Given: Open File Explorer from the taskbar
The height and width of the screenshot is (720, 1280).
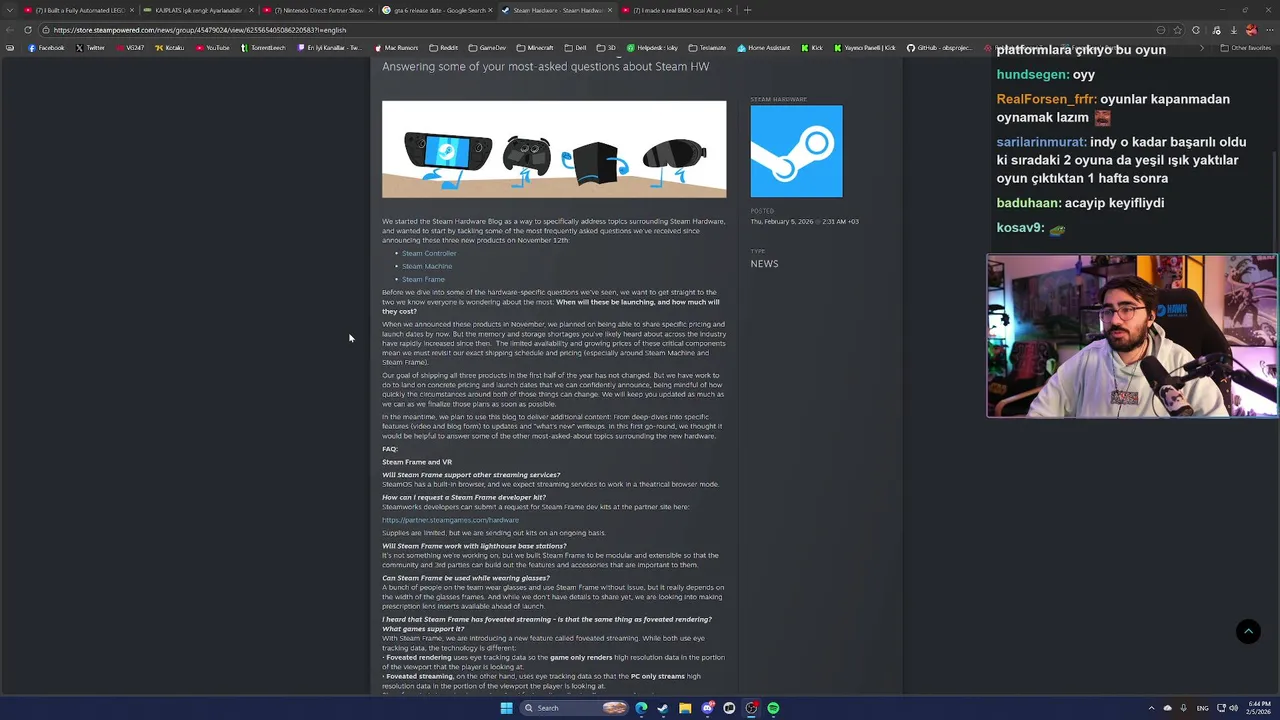Looking at the screenshot, I should [x=685, y=708].
